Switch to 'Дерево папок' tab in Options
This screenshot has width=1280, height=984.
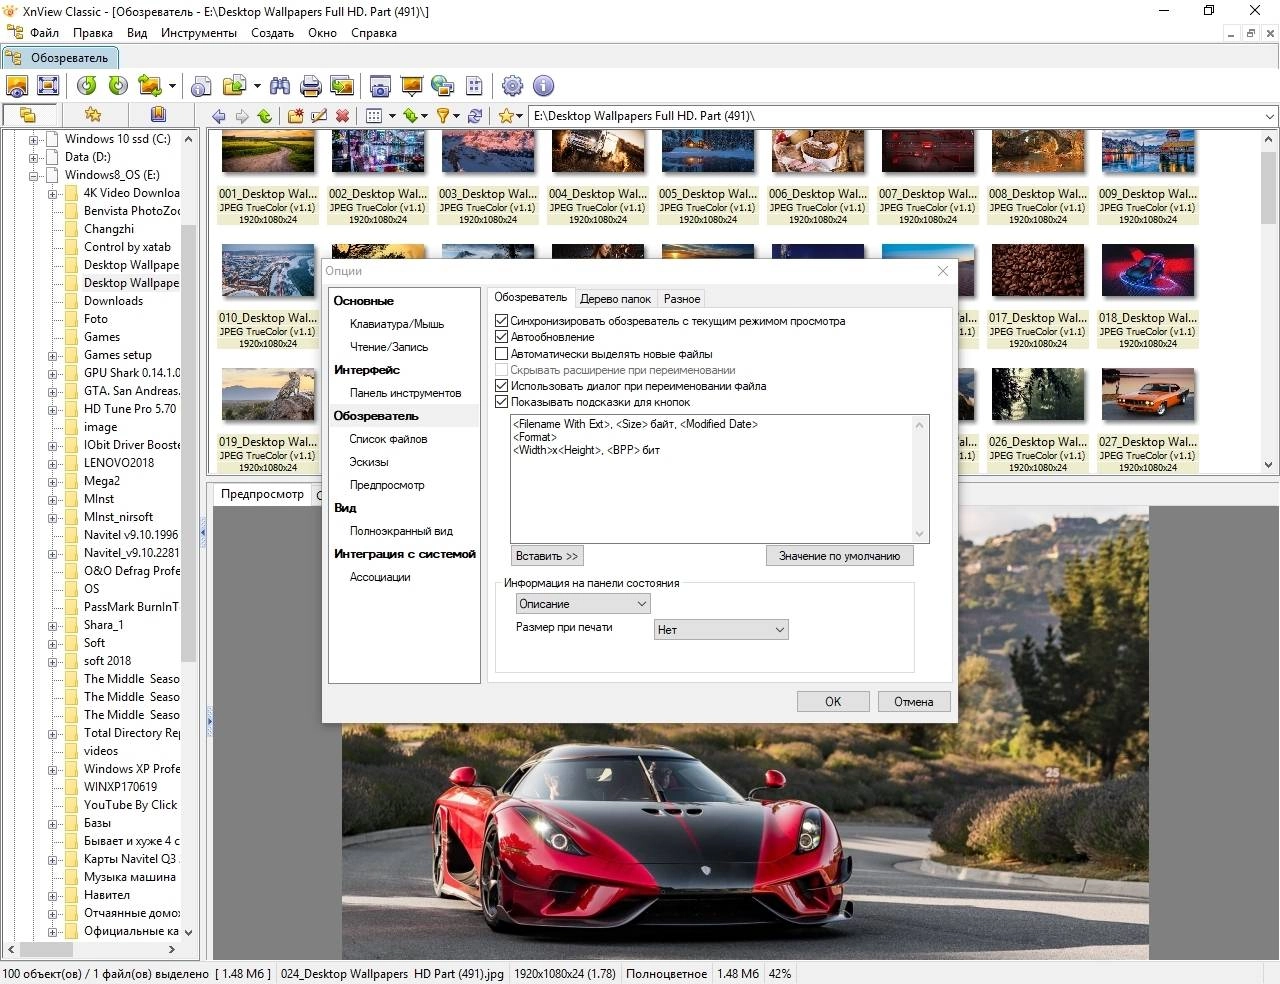click(615, 298)
